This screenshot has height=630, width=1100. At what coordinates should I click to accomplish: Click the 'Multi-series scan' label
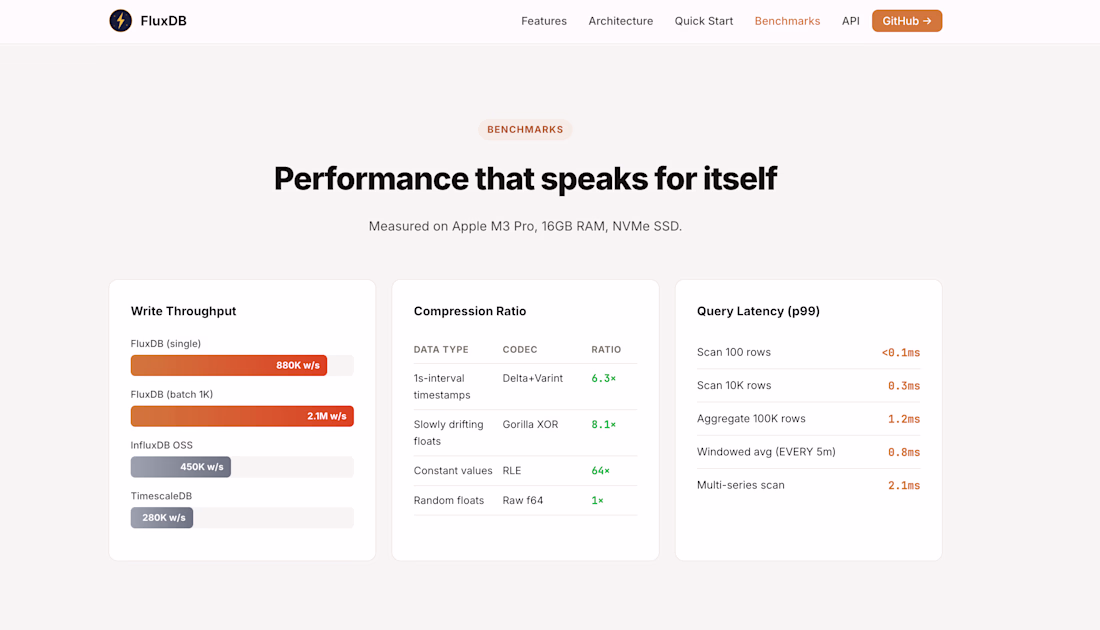[740, 485]
